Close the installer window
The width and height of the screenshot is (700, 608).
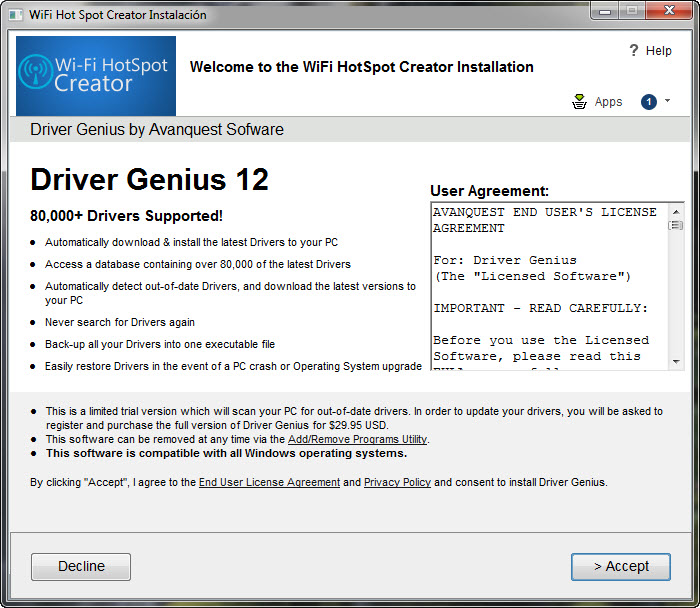669,10
